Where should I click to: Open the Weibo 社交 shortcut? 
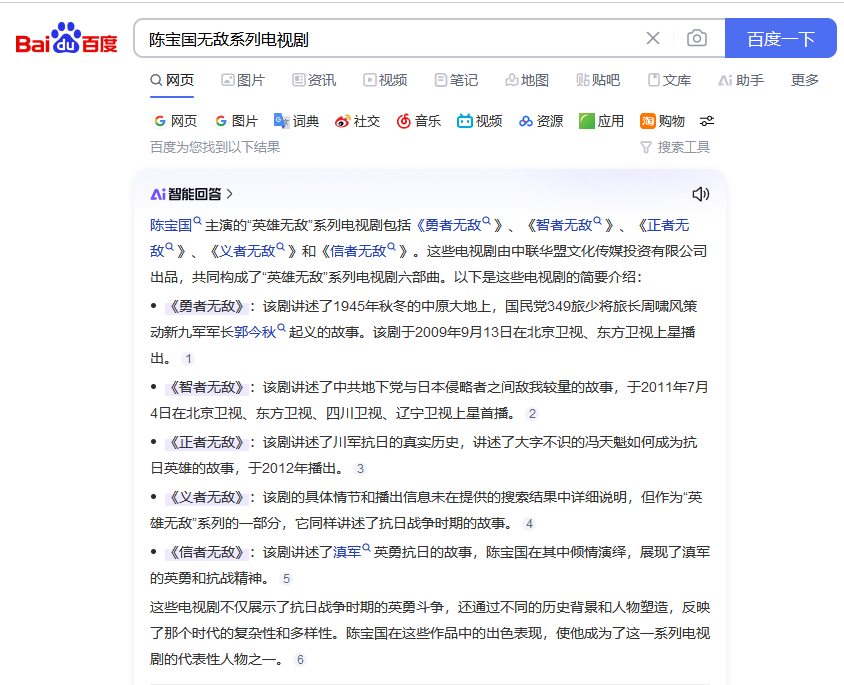coord(357,121)
